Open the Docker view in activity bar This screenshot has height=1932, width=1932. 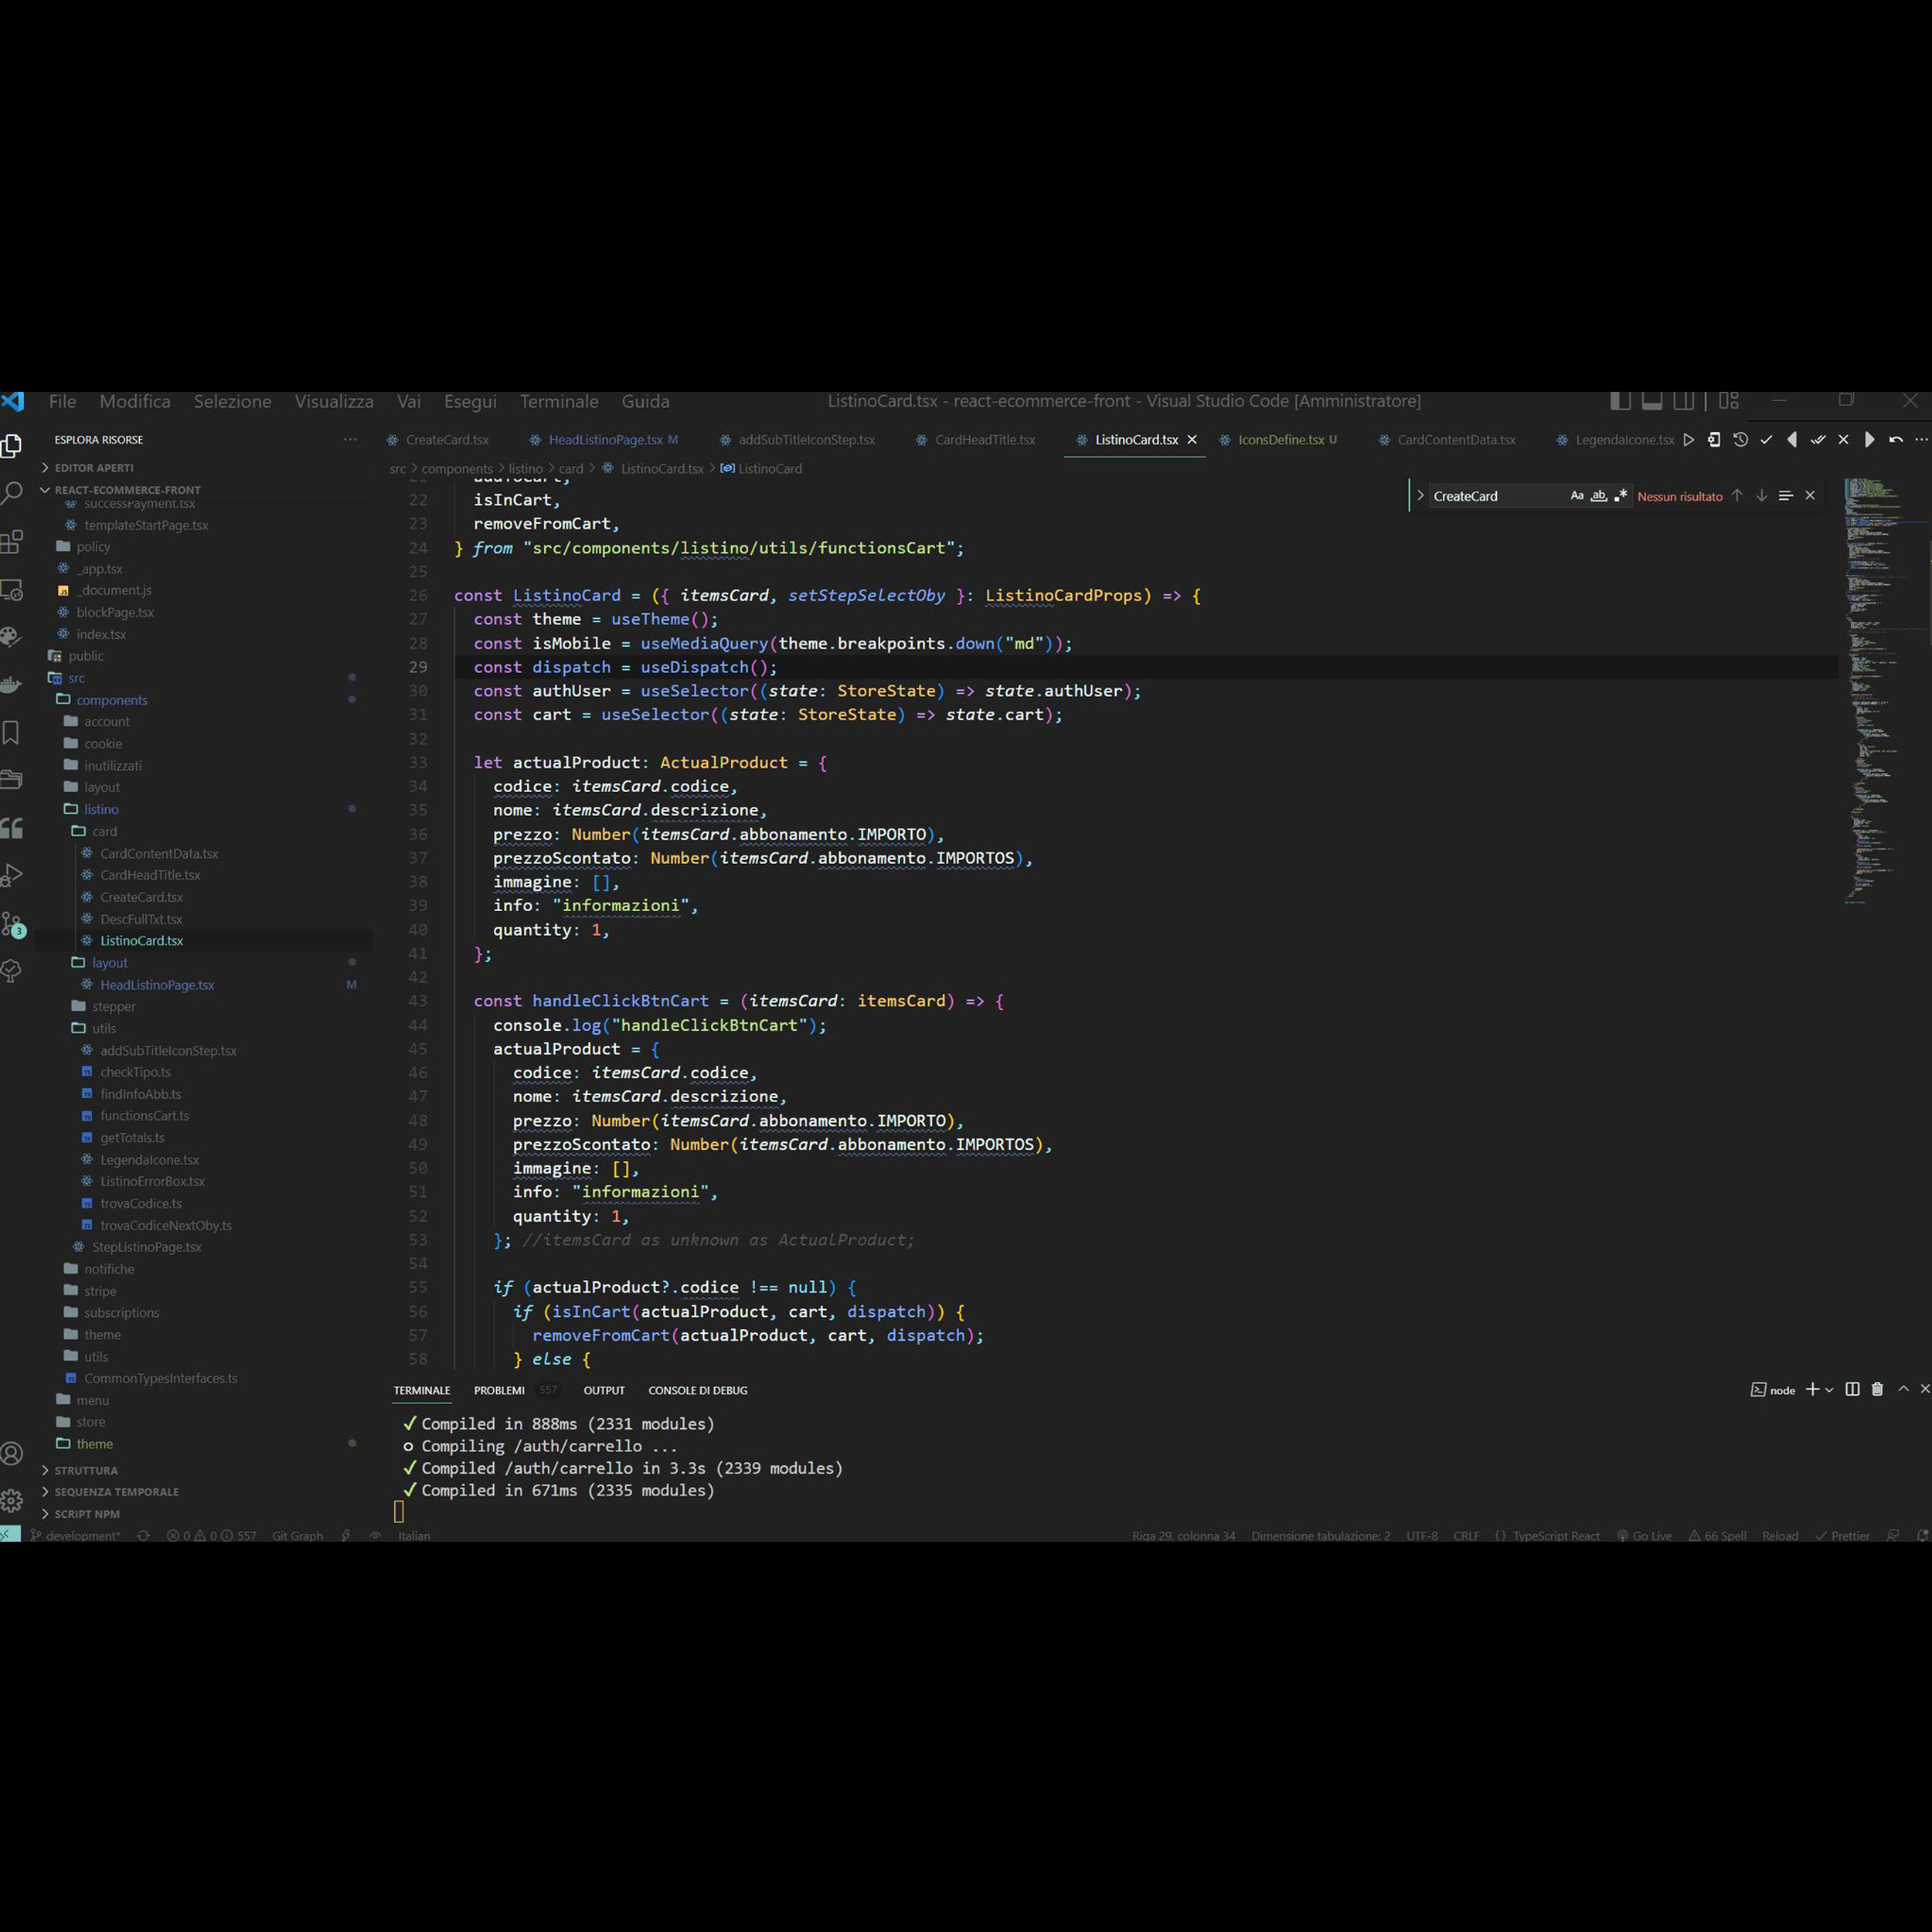[11, 685]
